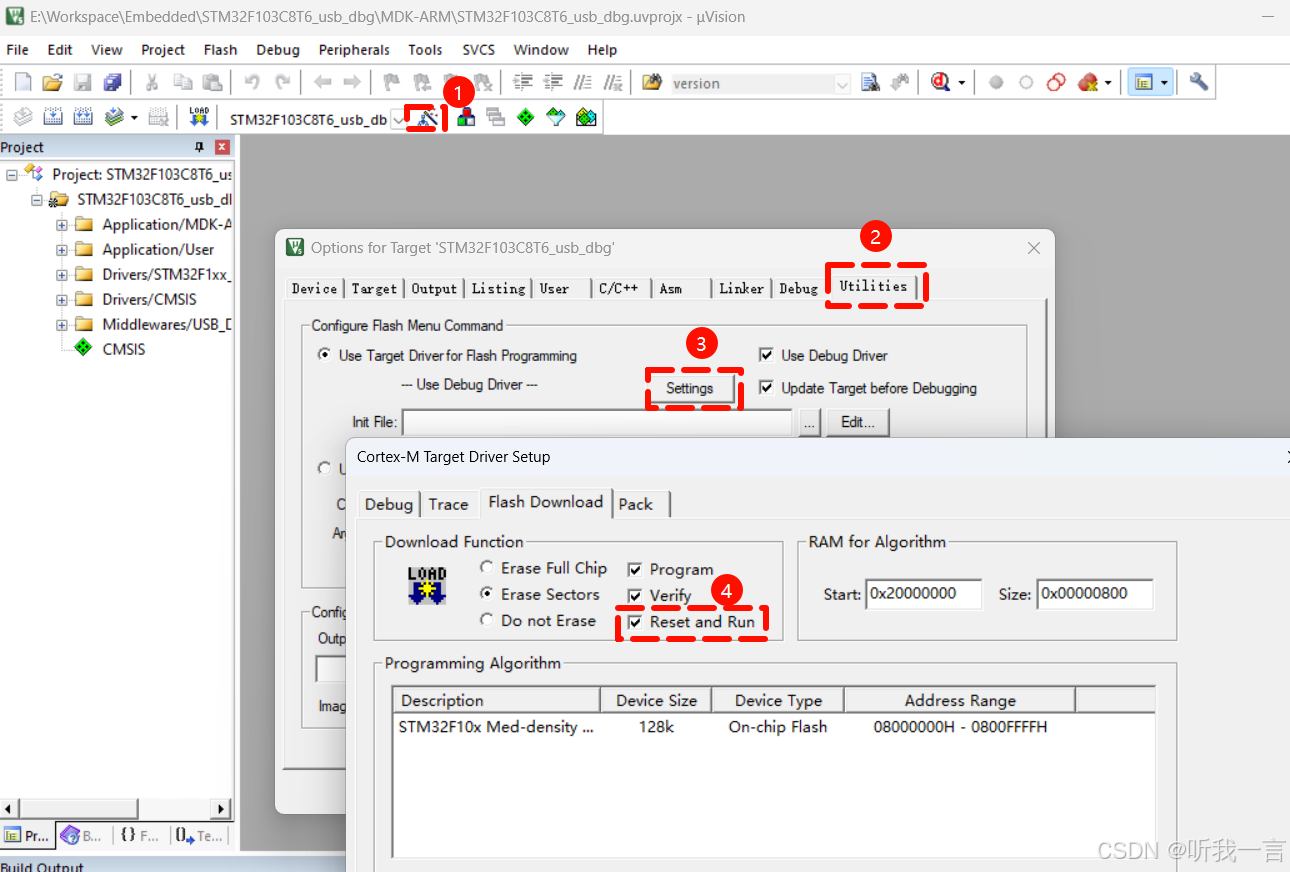Click Disable All Breakpoints icon
The height and width of the screenshot is (872, 1290).
[1056, 83]
